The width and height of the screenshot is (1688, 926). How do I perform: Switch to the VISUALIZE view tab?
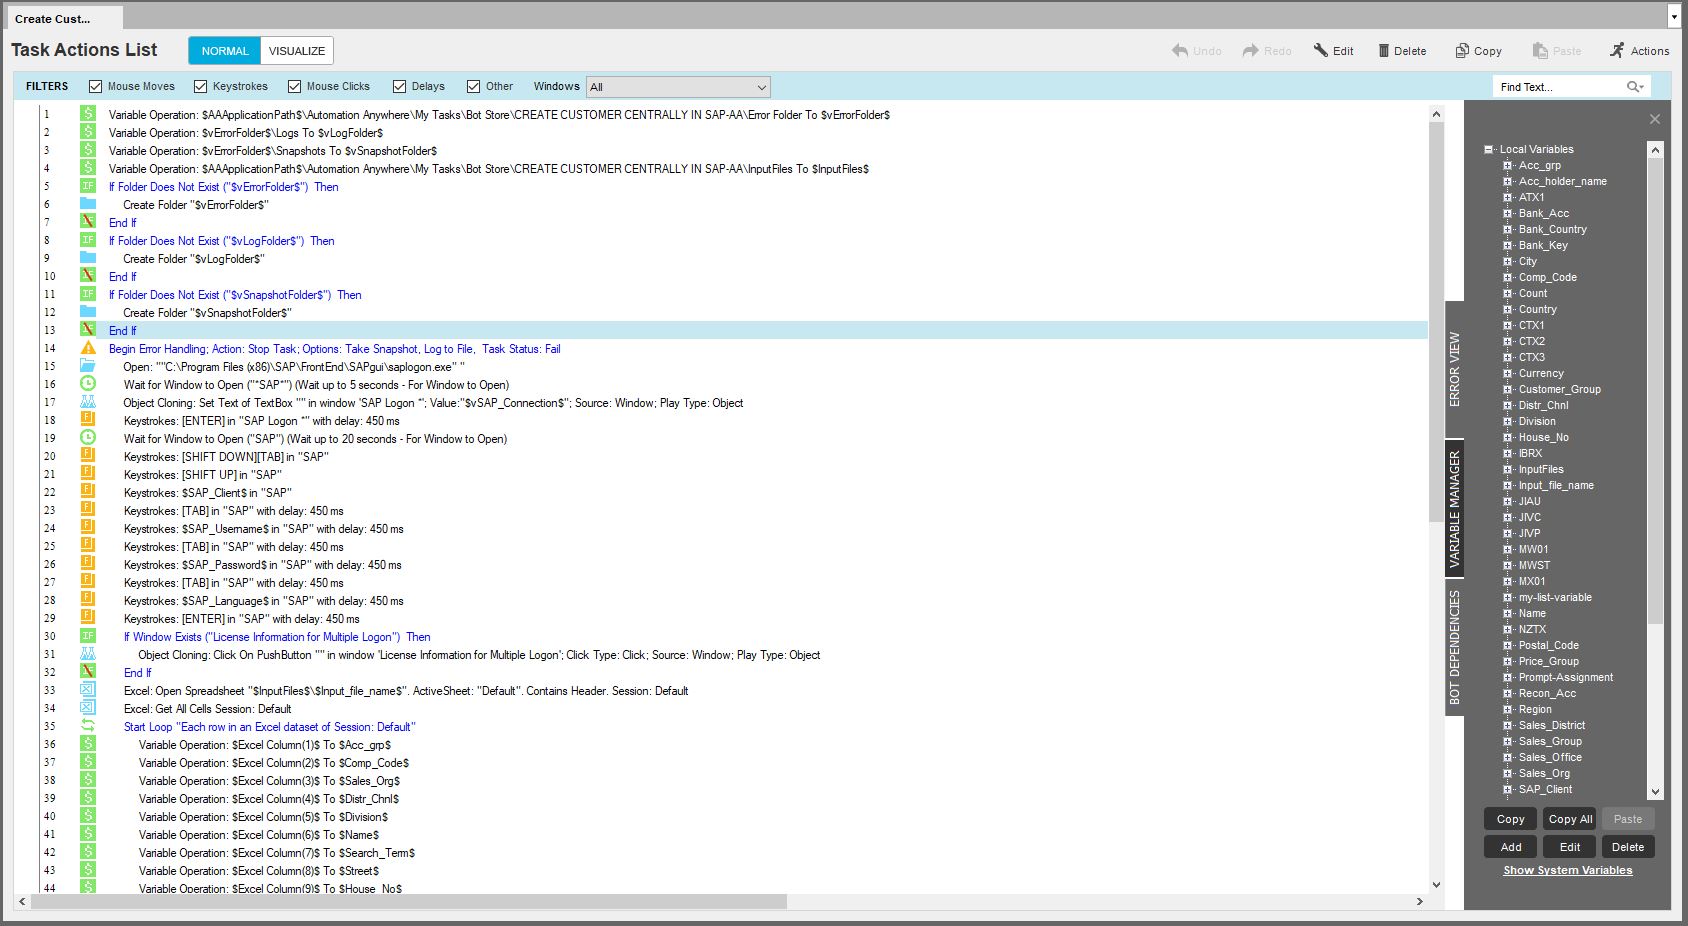point(297,51)
